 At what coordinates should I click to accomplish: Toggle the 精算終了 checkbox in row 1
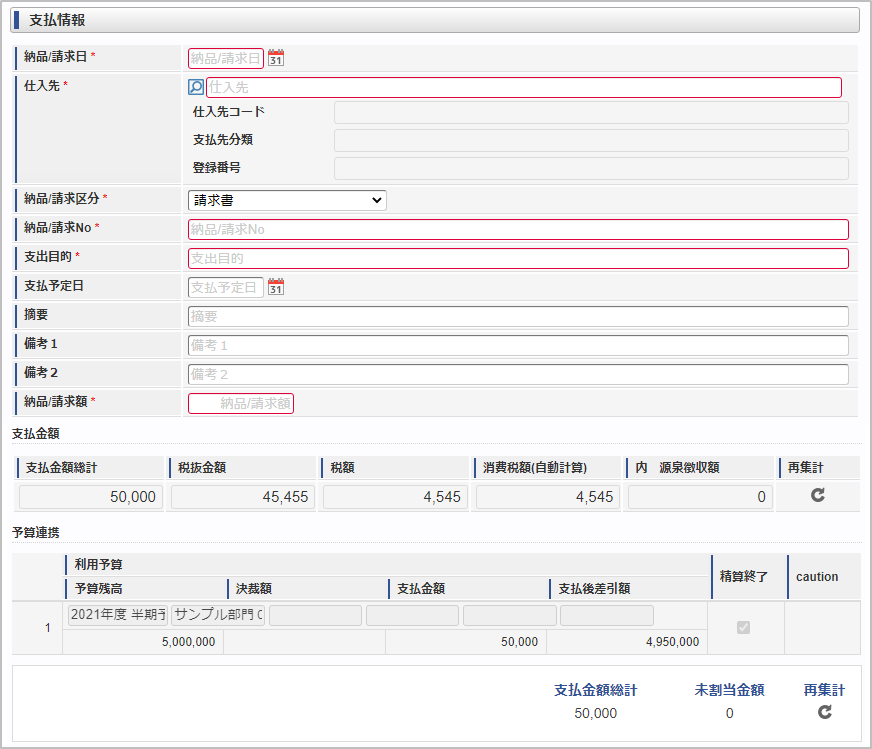[x=743, y=627]
